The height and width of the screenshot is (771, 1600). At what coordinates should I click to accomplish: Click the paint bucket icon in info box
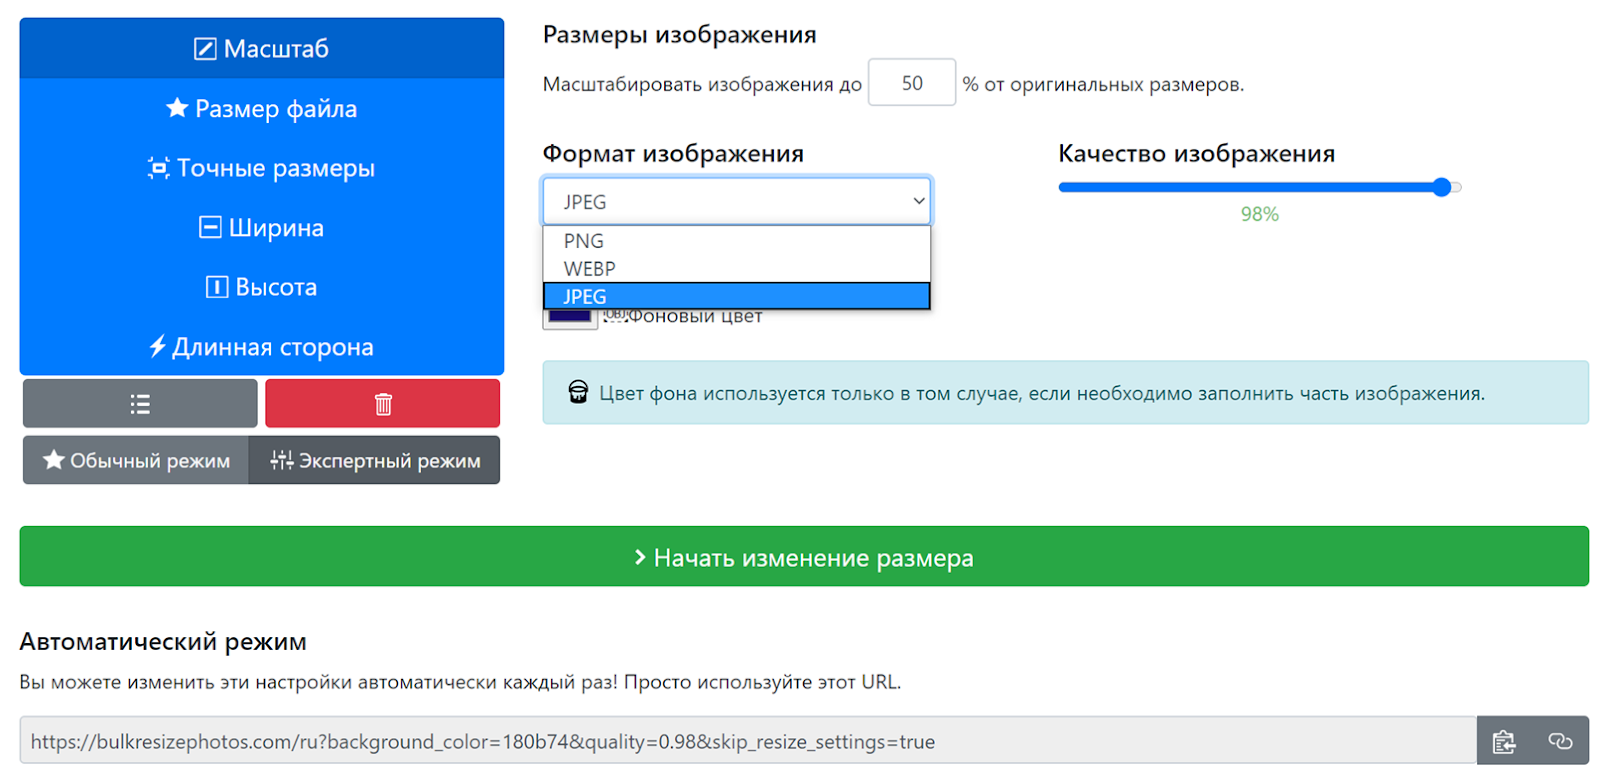[578, 392]
